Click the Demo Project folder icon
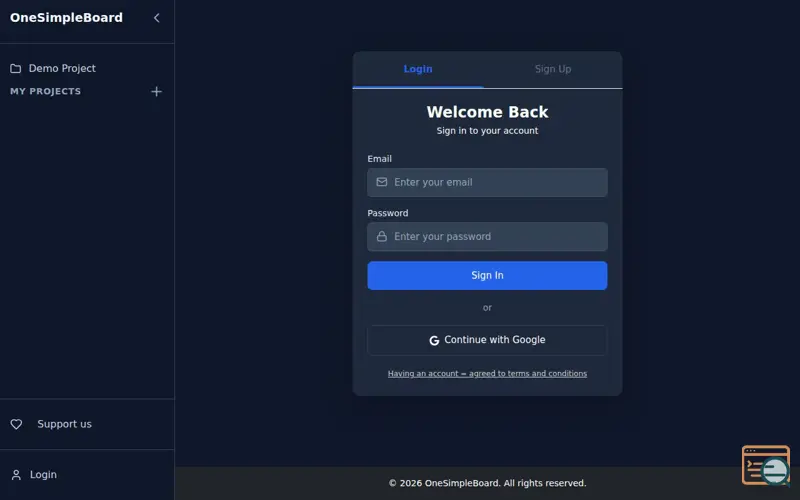800x500 pixels. click(16, 68)
